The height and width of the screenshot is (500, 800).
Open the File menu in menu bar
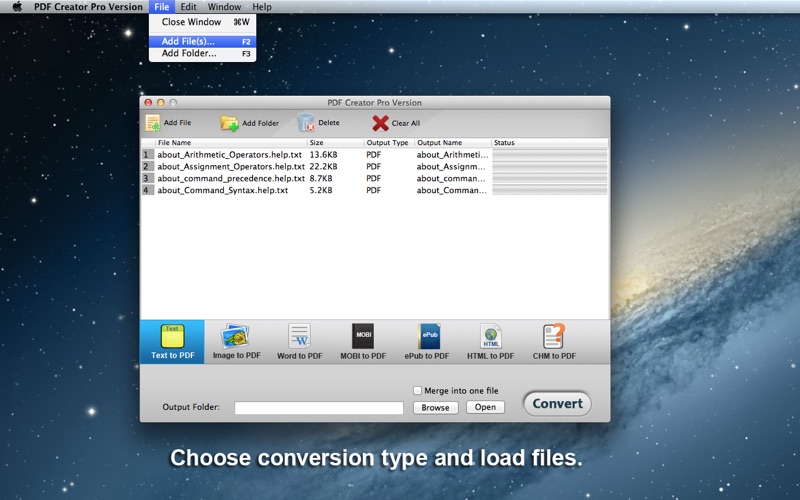[x=162, y=7]
